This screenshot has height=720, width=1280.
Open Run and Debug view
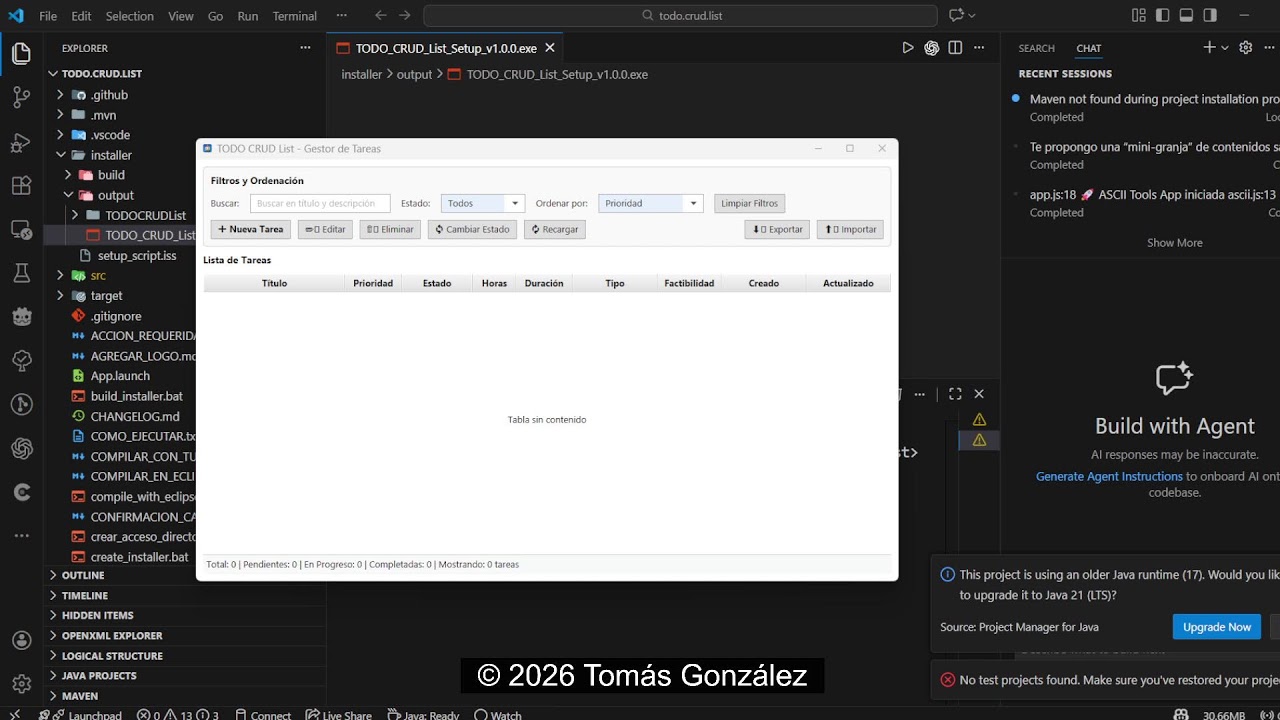click(21, 142)
